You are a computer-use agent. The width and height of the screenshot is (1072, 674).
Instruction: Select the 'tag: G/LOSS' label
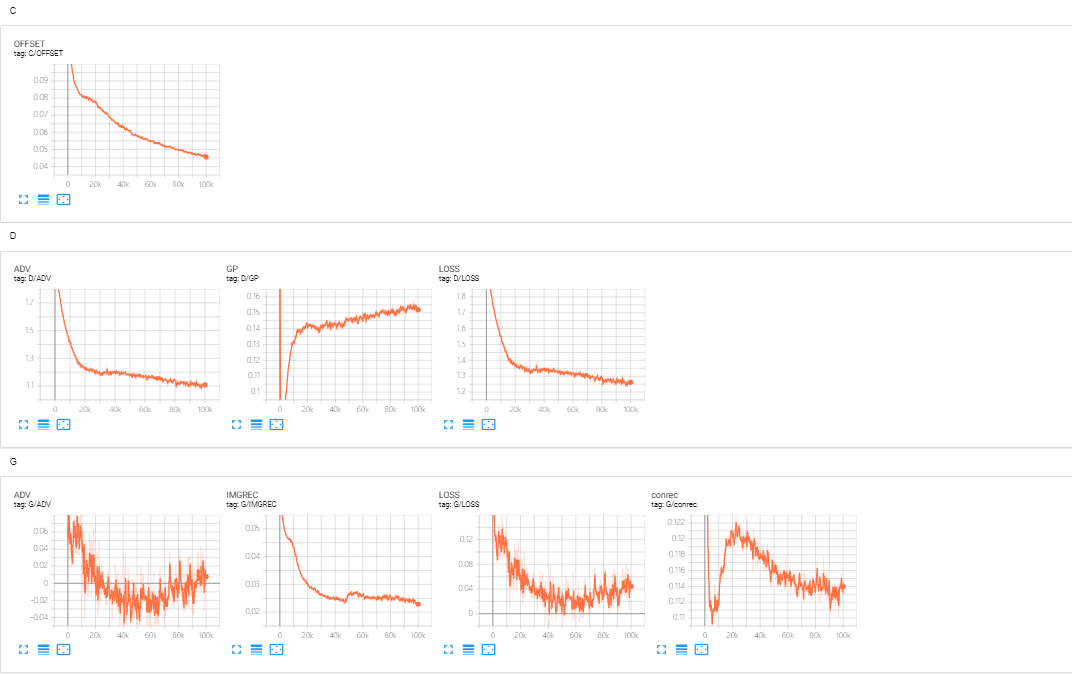(x=459, y=504)
